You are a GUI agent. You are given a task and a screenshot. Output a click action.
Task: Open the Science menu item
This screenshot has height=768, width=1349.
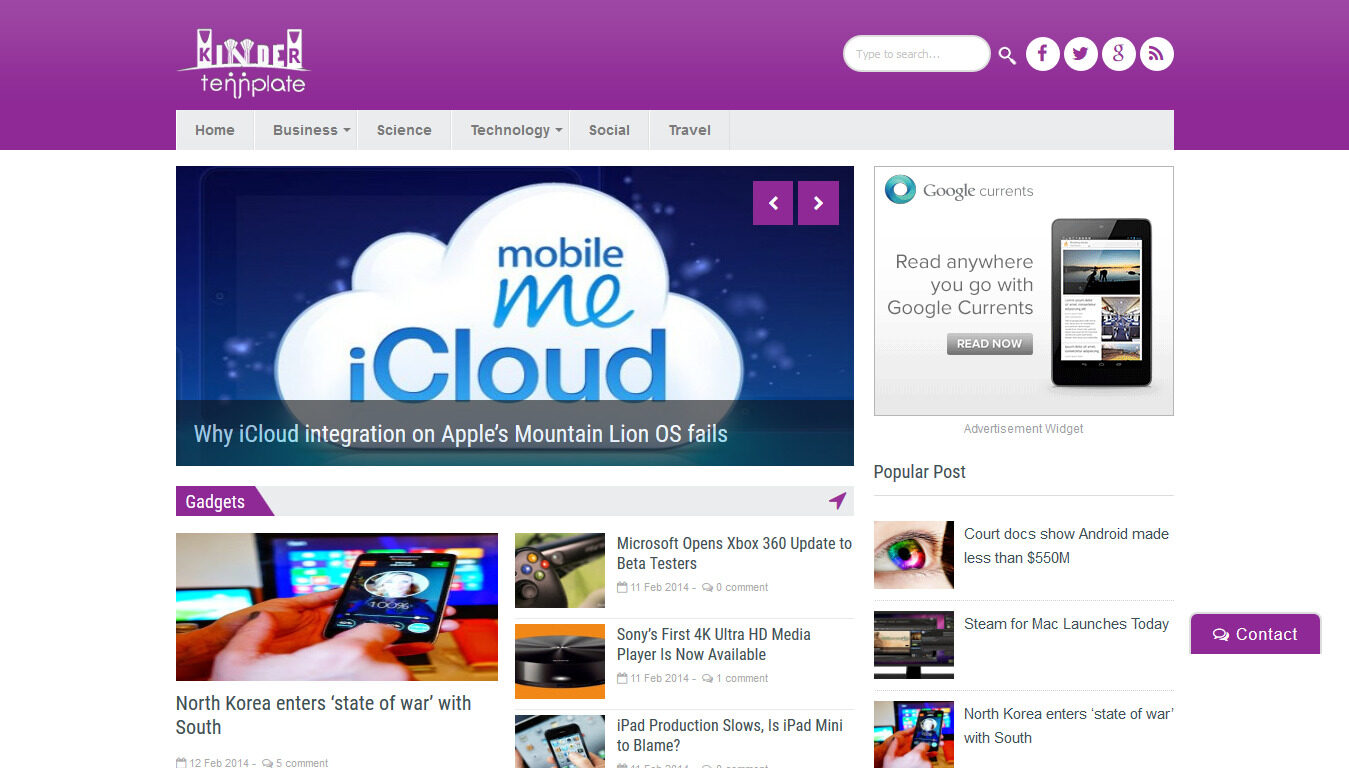click(404, 130)
